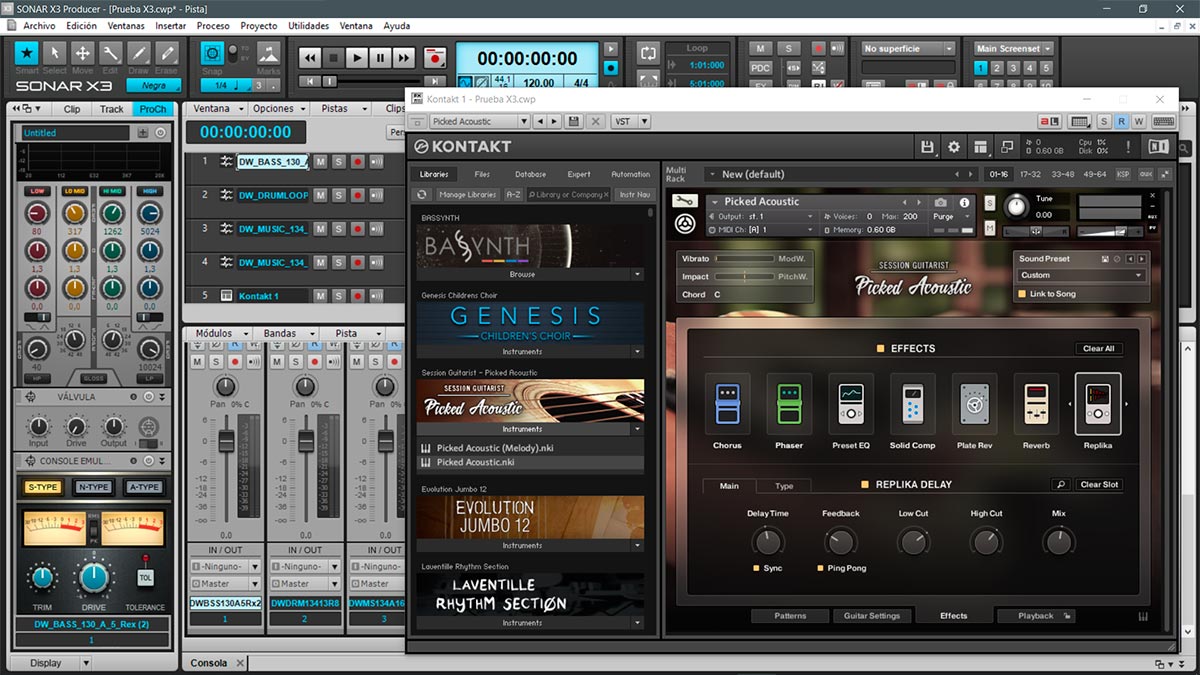
Task: Select the Solid Comp effect
Action: click(x=913, y=404)
